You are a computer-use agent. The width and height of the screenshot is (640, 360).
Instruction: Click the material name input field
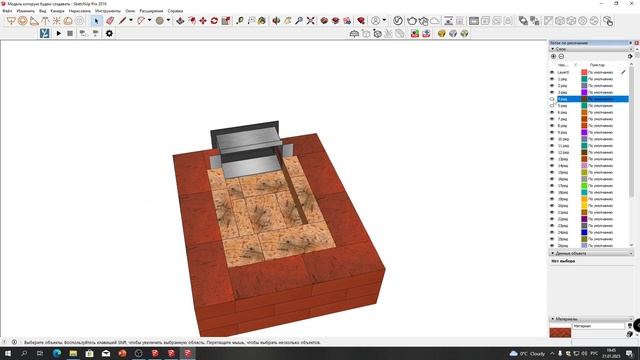(598, 326)
